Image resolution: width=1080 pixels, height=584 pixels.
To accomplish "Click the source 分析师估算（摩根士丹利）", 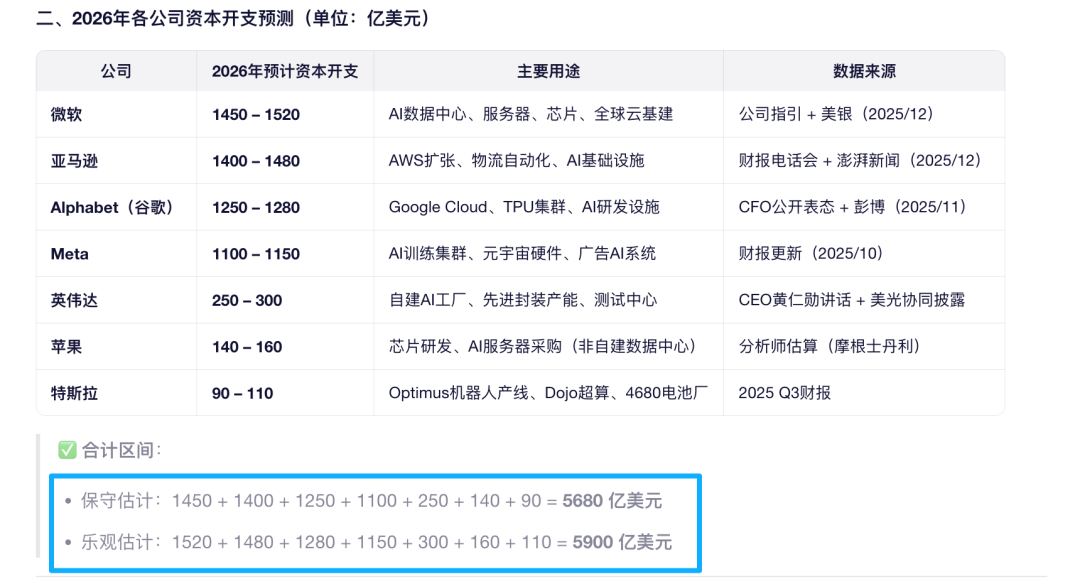I will [x=831, y=346].
